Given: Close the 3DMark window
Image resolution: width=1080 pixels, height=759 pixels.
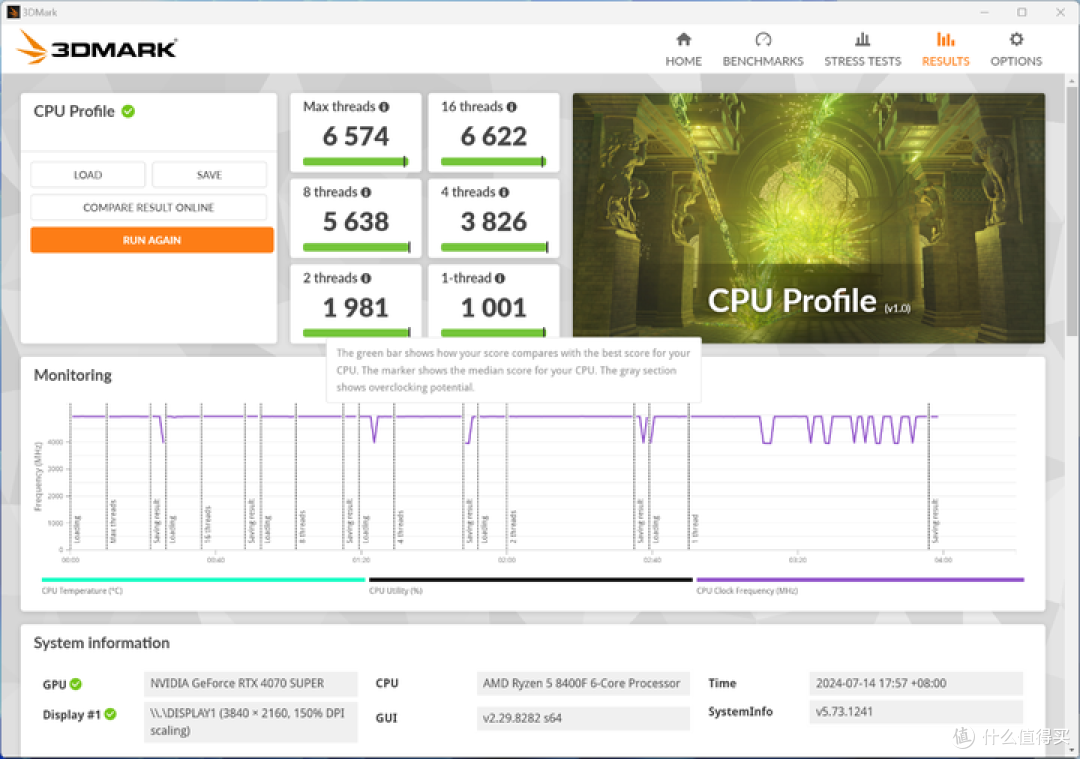Looking at the screenshot, I should point(1060,12).
